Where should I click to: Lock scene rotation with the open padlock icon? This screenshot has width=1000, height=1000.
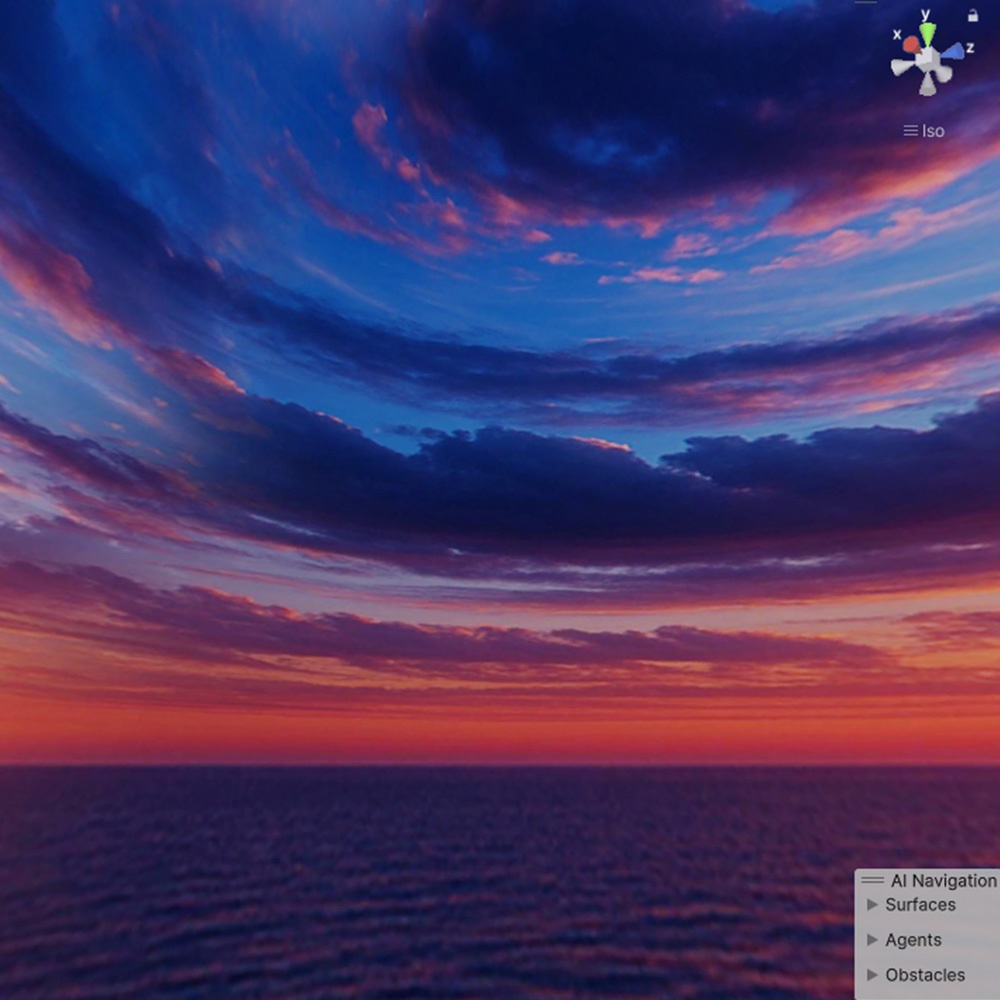click(973, 16)
